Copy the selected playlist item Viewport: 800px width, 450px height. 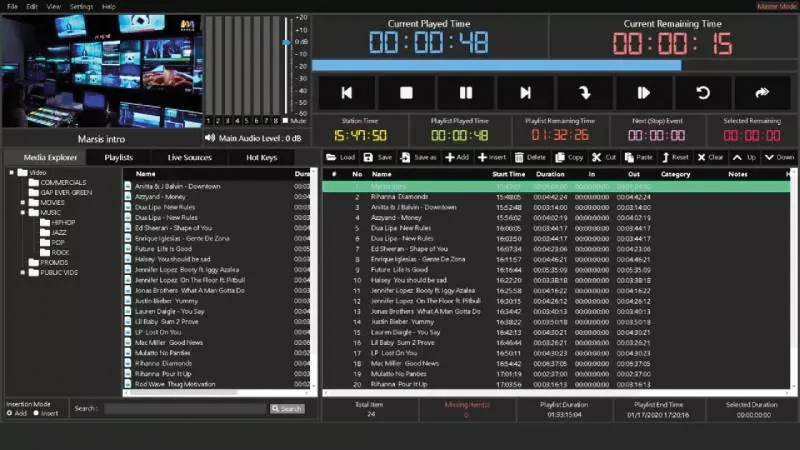coord(569,158)
